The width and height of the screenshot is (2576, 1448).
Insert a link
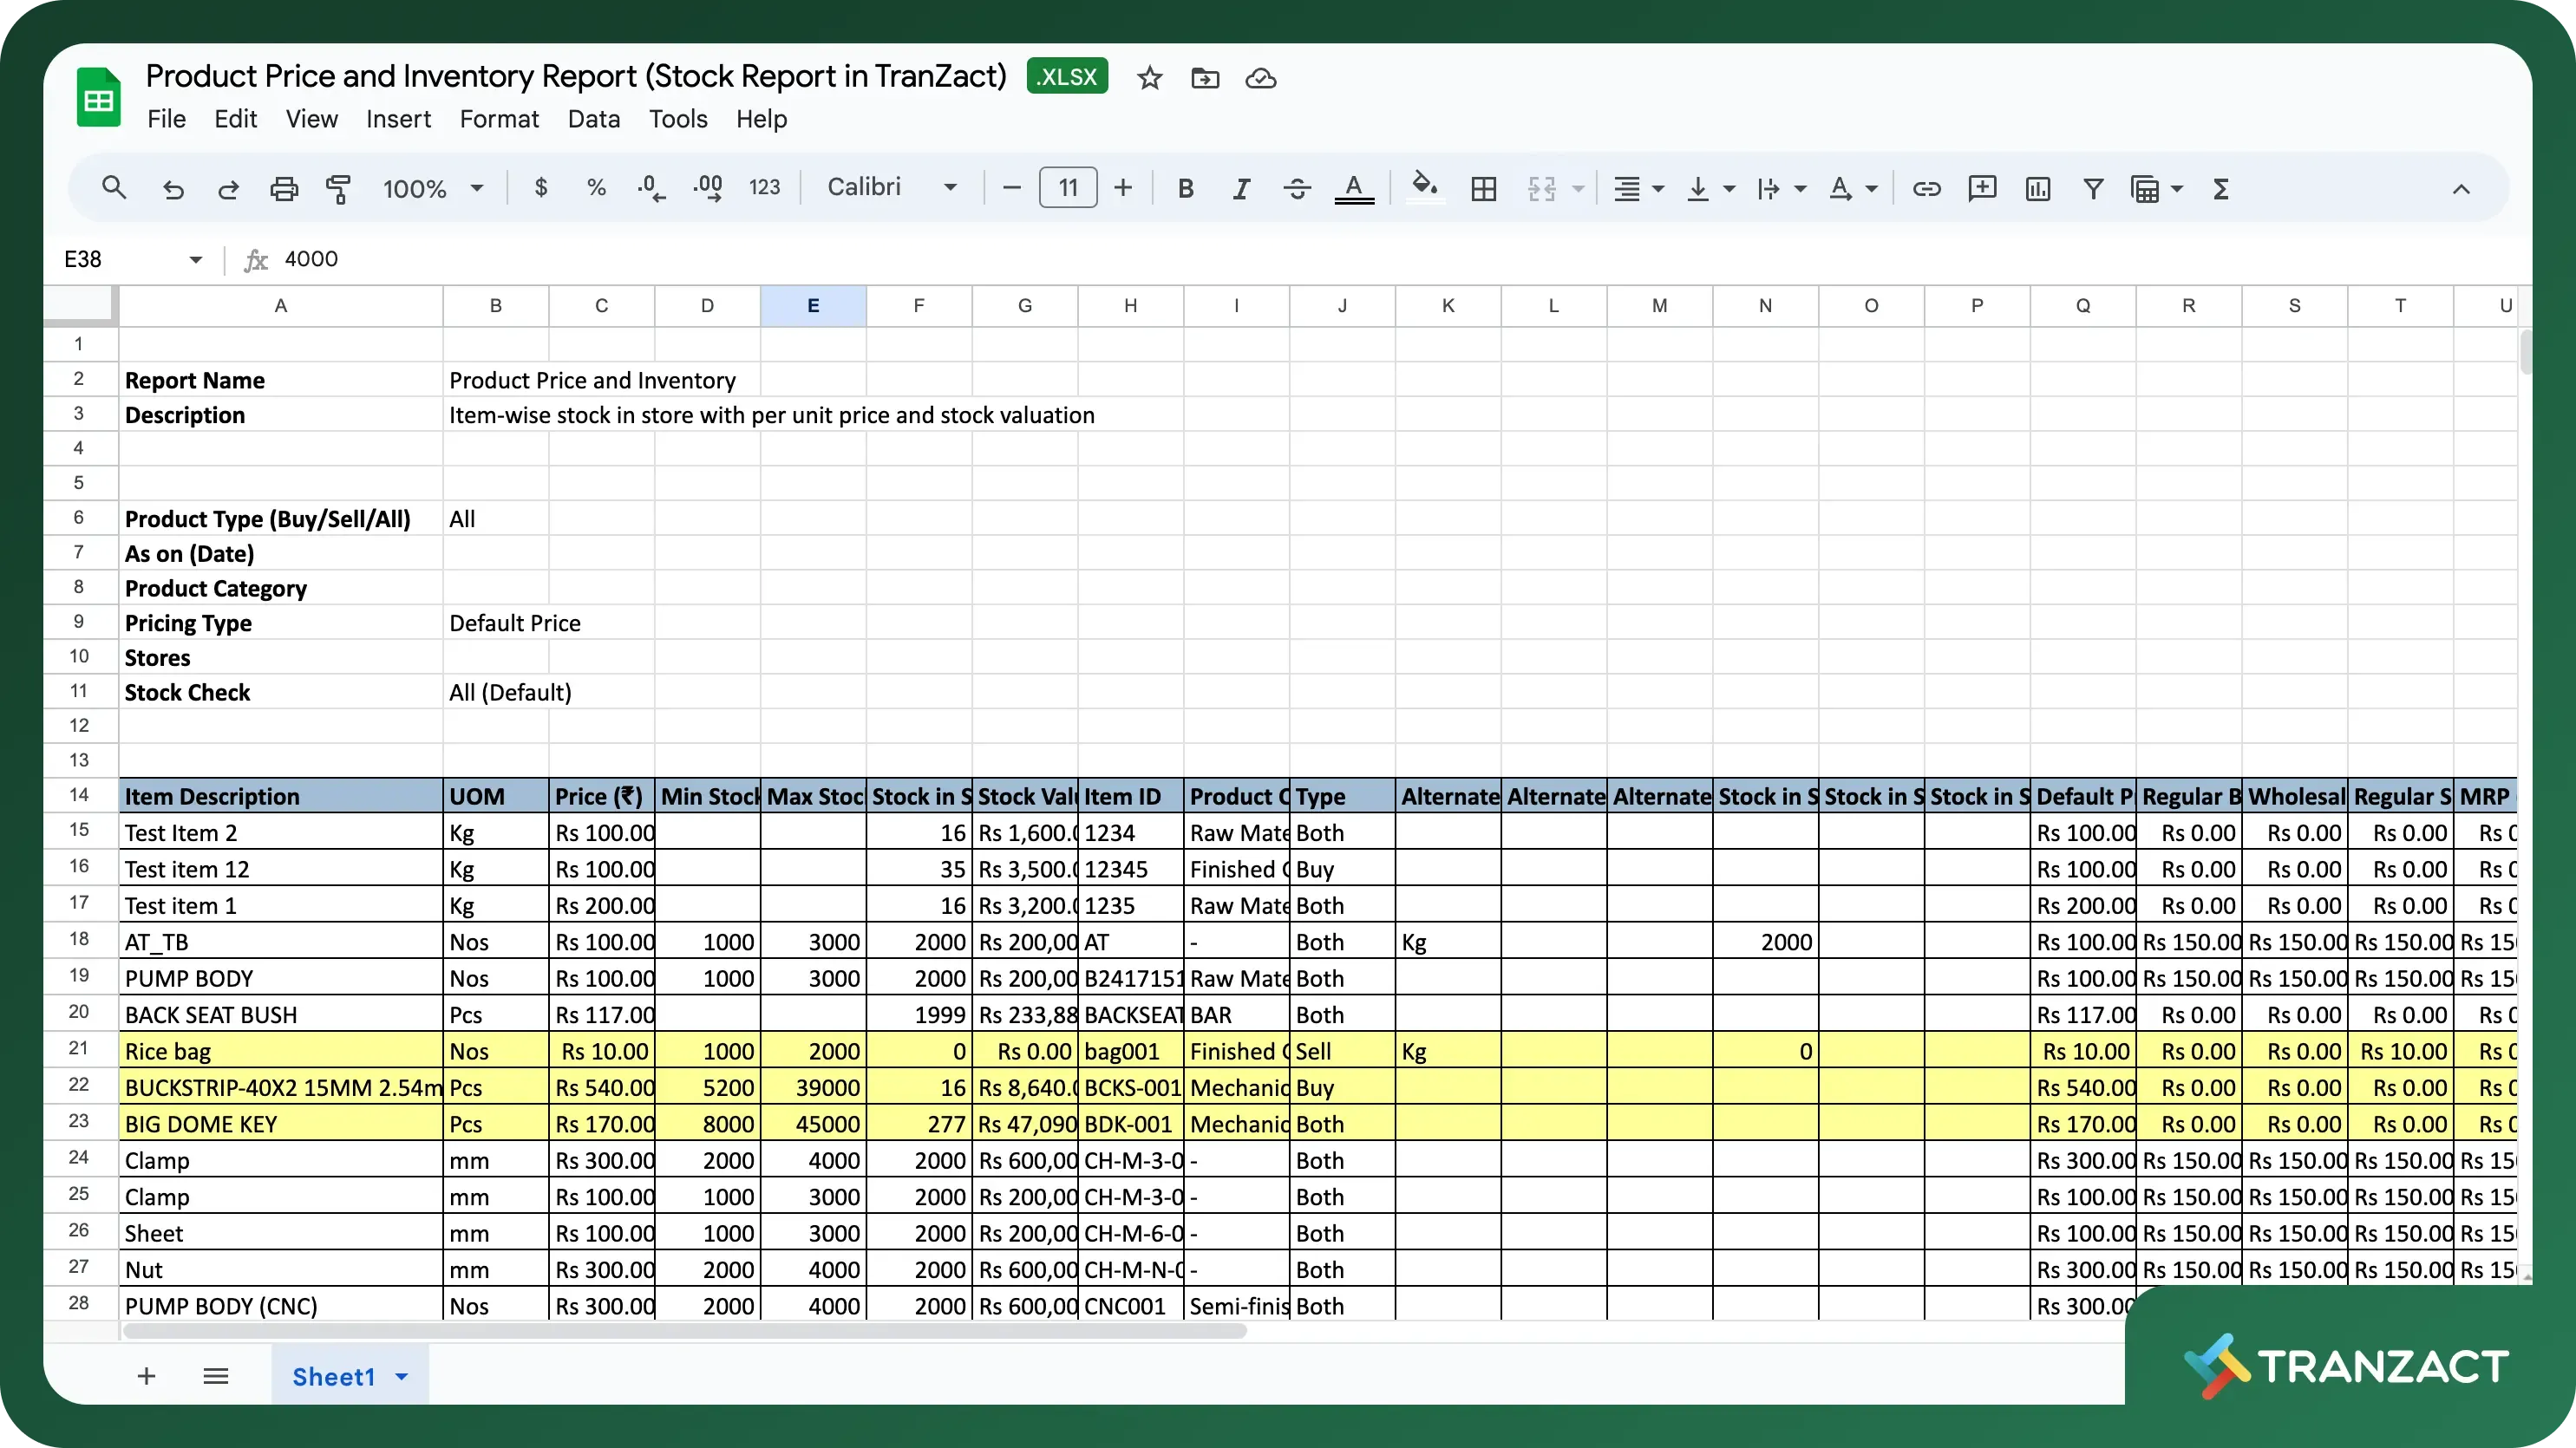click(1926, 189)
